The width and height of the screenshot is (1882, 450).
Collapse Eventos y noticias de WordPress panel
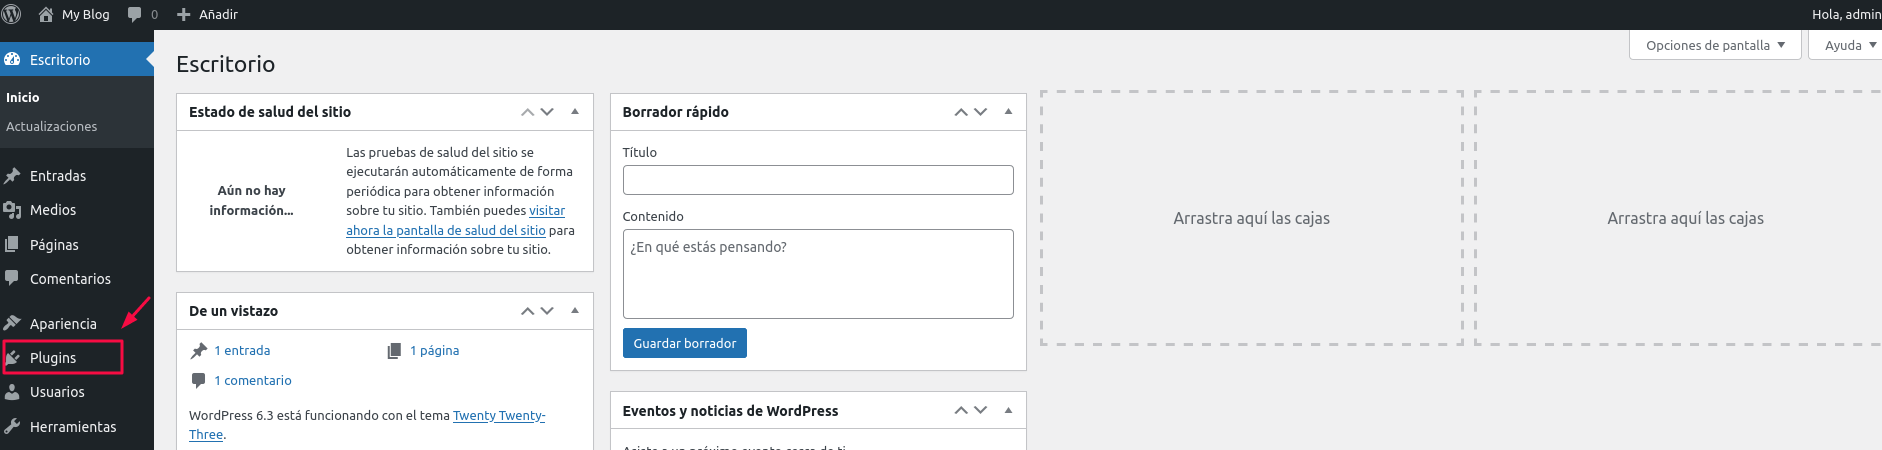point(1008,410)
